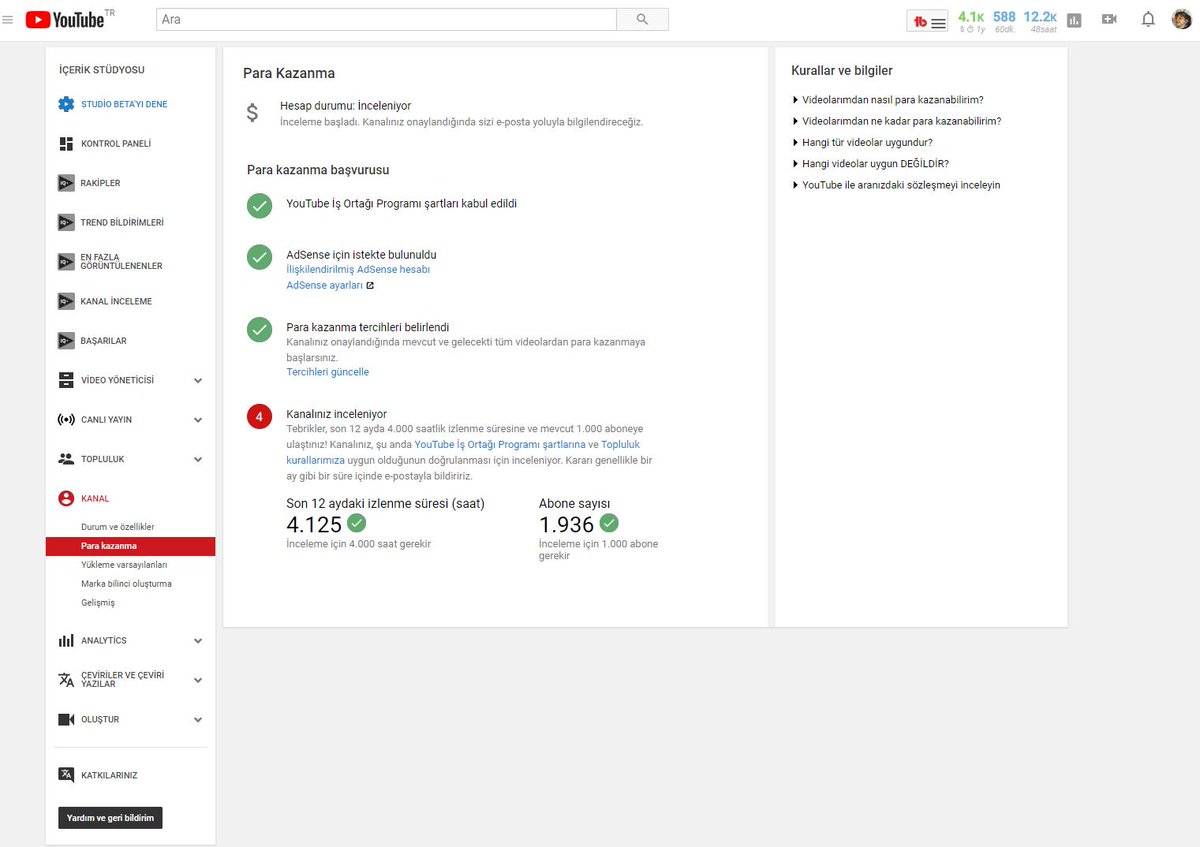Click the 588 stat in header
The height and width of the screenshot is (847, 1200).
coord(1004,17)
